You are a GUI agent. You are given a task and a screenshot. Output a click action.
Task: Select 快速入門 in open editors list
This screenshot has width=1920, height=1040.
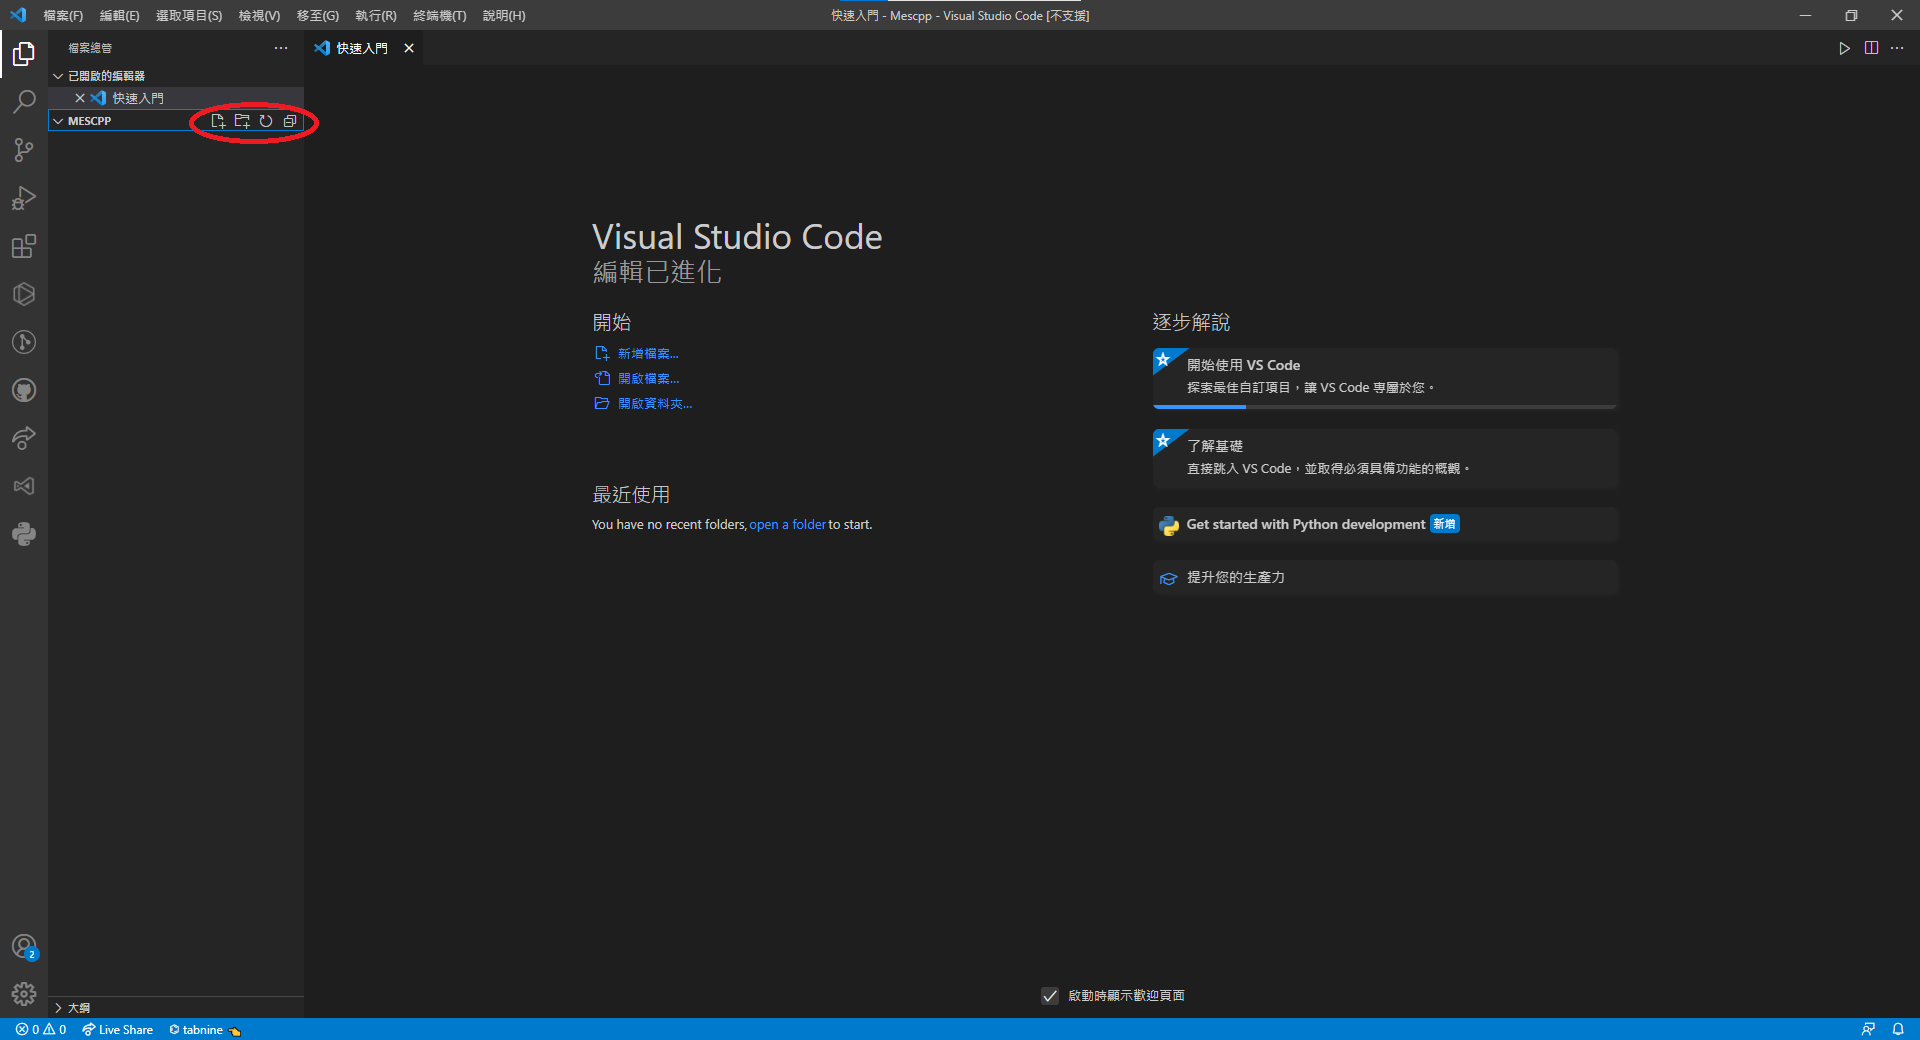pos(138,98)
